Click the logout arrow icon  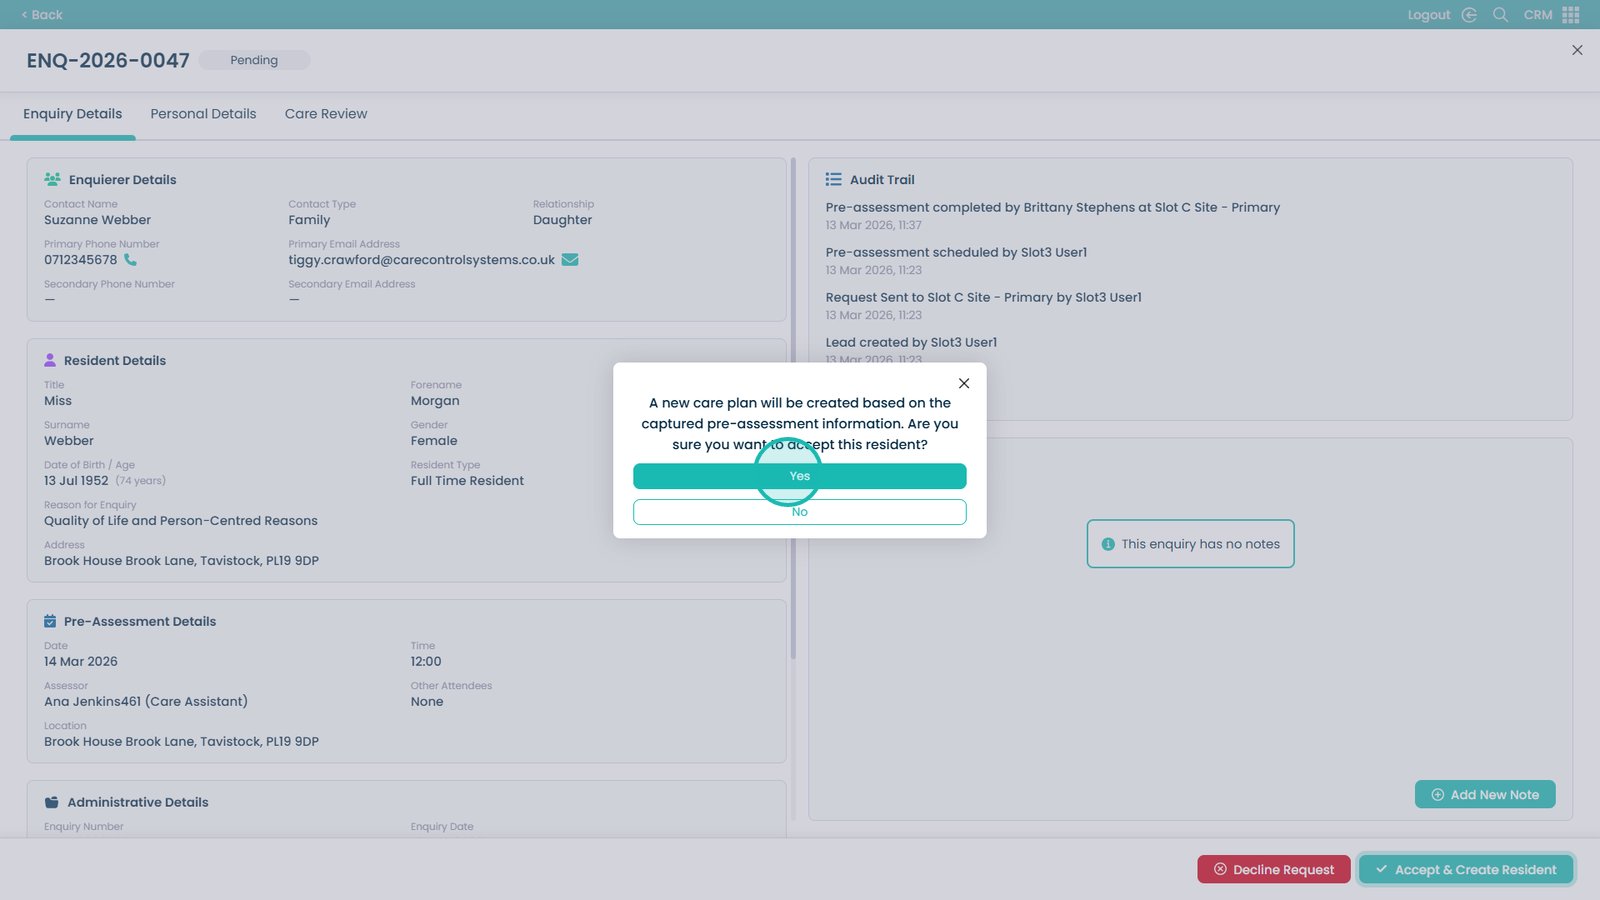pyautogui.click(x=1469, y=15)
